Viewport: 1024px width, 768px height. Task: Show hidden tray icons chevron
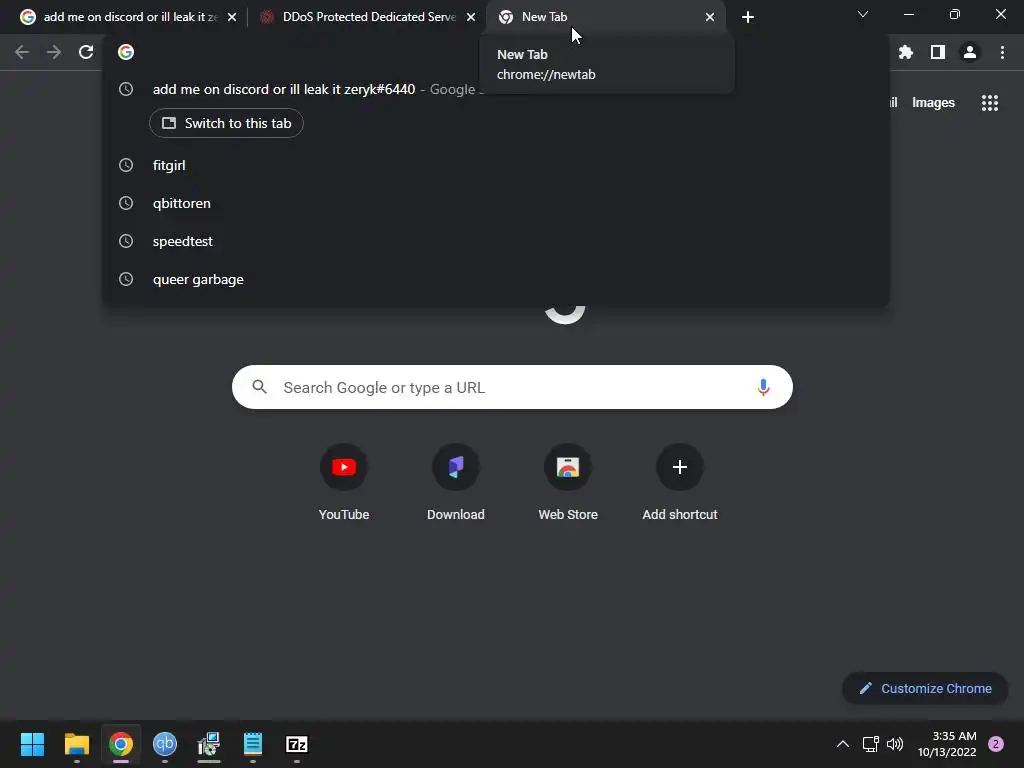click(842, 744)
